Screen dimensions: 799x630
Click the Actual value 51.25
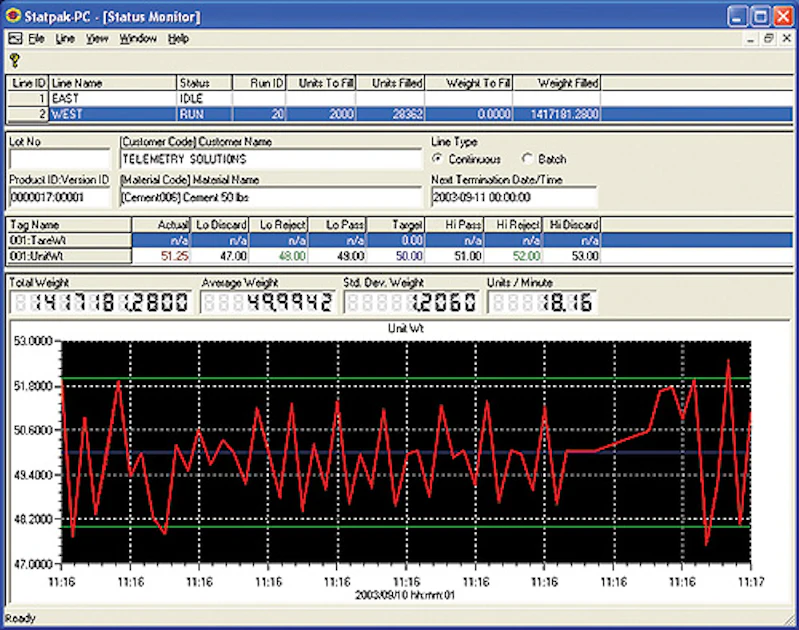tap(174, 255)
